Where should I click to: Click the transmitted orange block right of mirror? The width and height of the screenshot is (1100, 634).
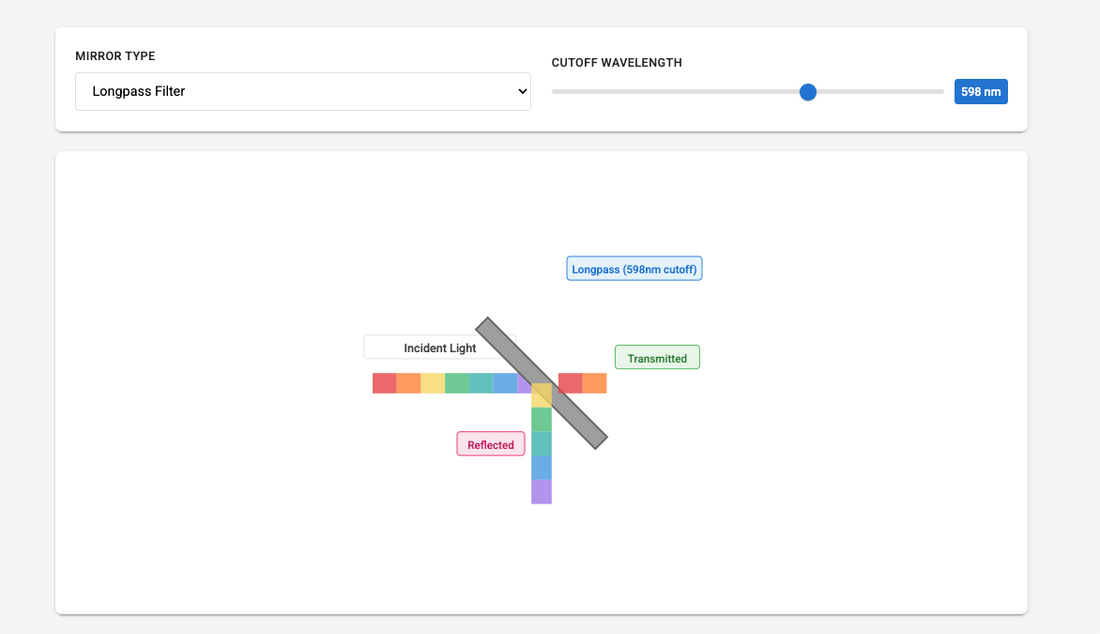(x=594, y=383)
